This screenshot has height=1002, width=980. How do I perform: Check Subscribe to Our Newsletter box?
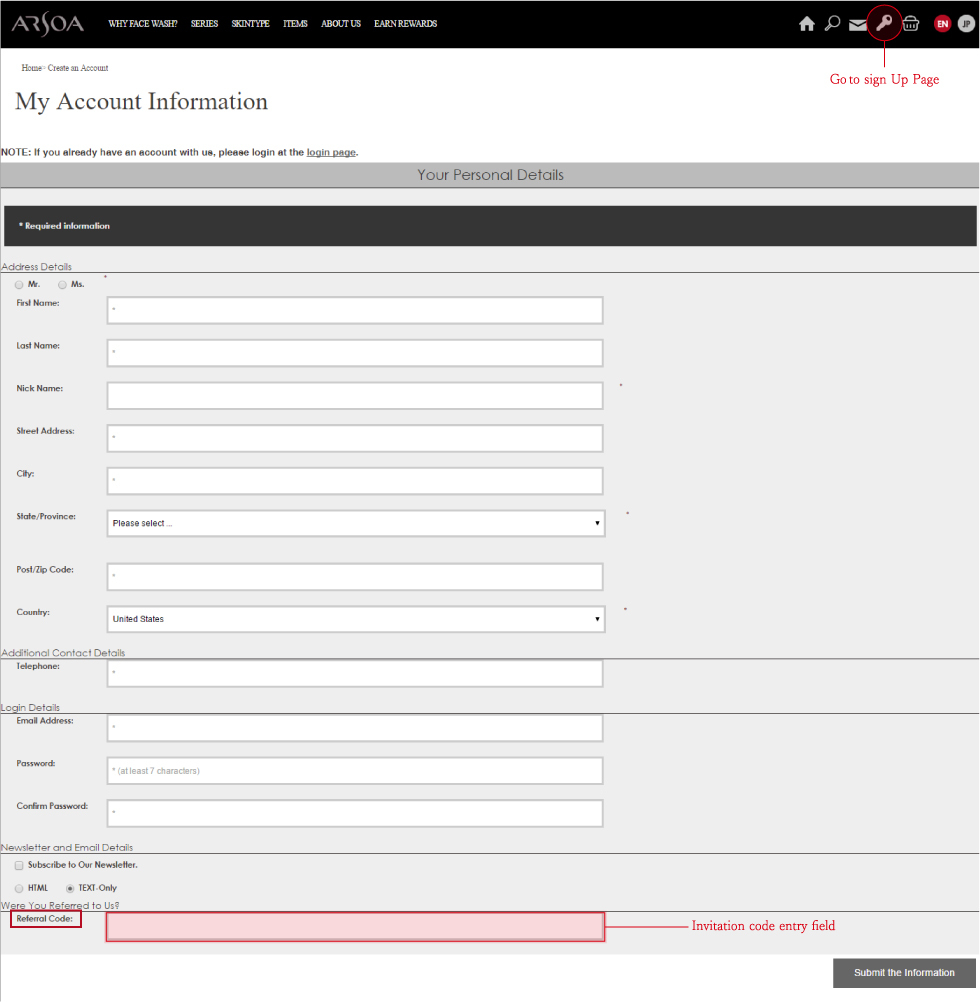coord(19,865)
